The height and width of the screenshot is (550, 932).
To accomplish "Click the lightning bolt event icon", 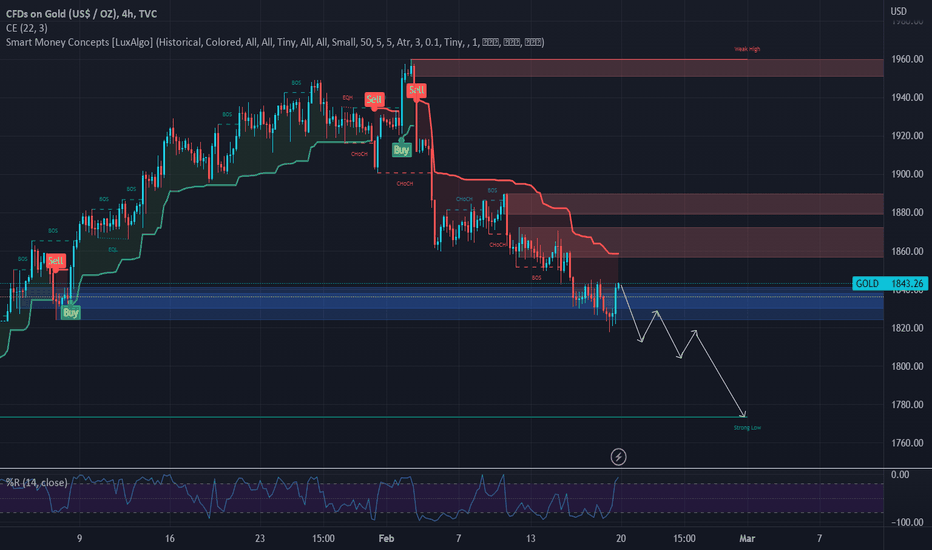I will pos(618,457).
